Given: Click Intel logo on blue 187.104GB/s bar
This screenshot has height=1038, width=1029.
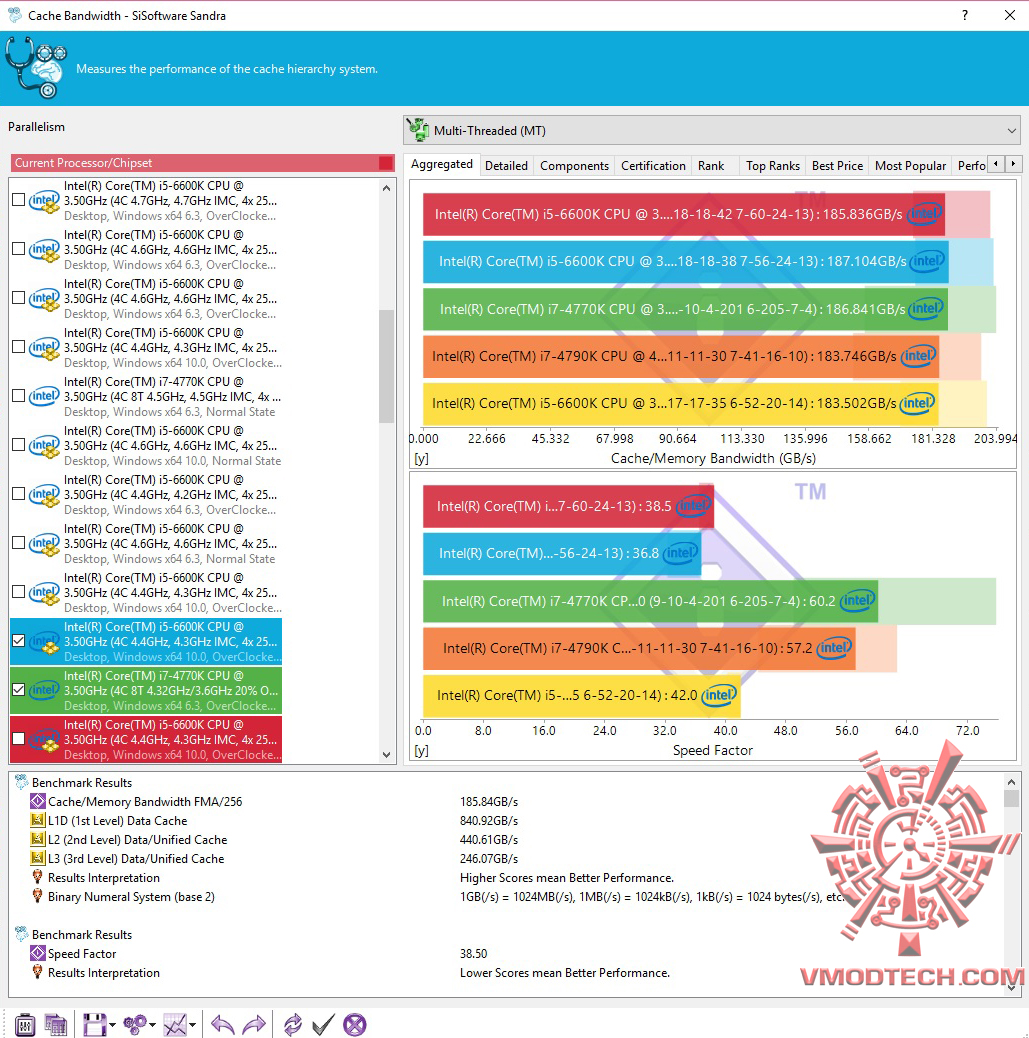Looking at the screenshot, I should 927,261.
